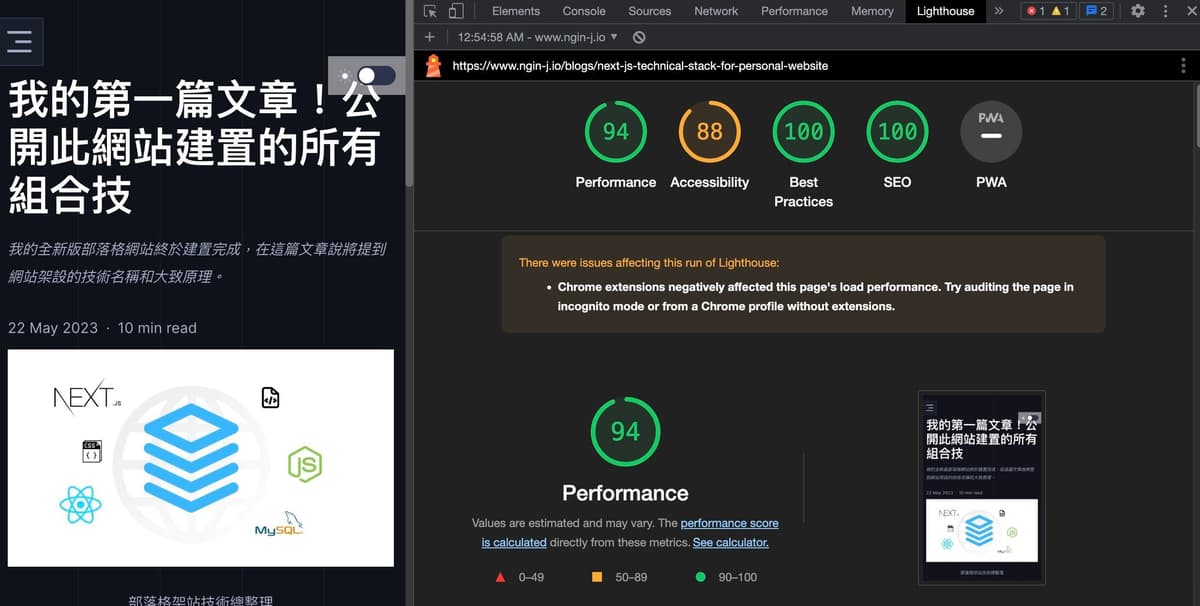Open the blog's hamburger menu
The height and width of the screenshot is (606, 1200).
coord(20,41)
